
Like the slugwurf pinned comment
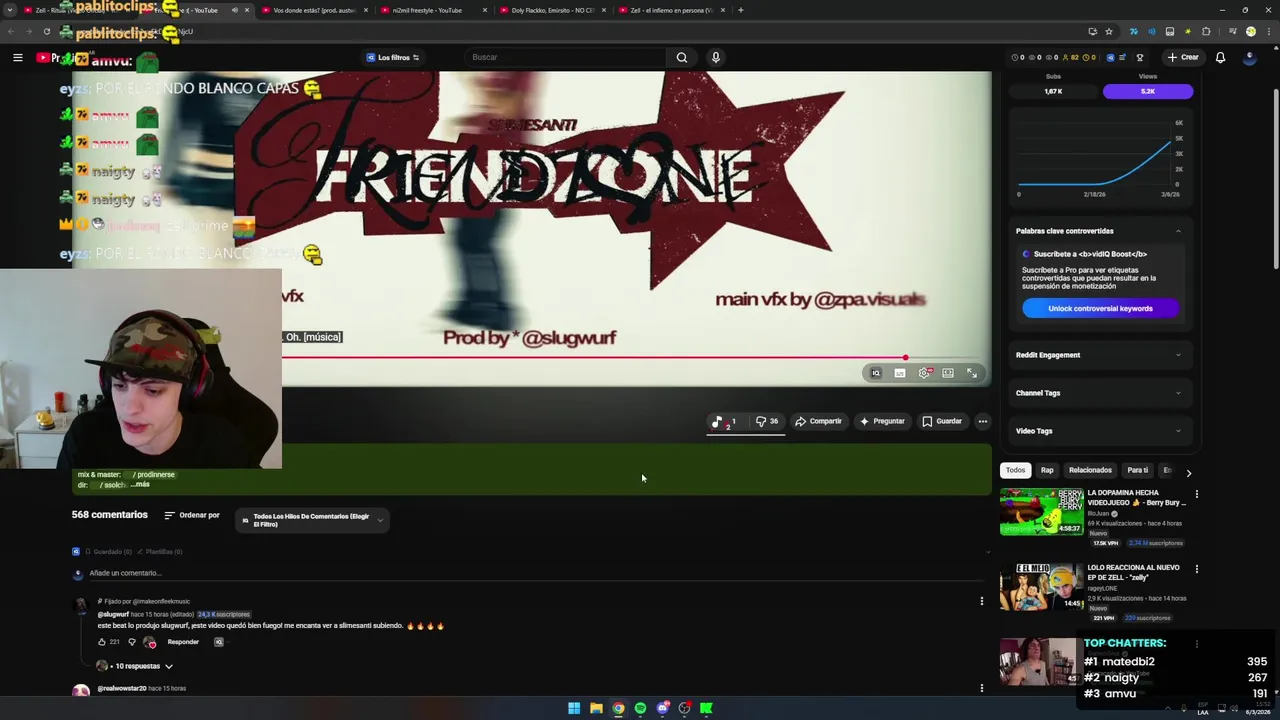coord(102,642)
